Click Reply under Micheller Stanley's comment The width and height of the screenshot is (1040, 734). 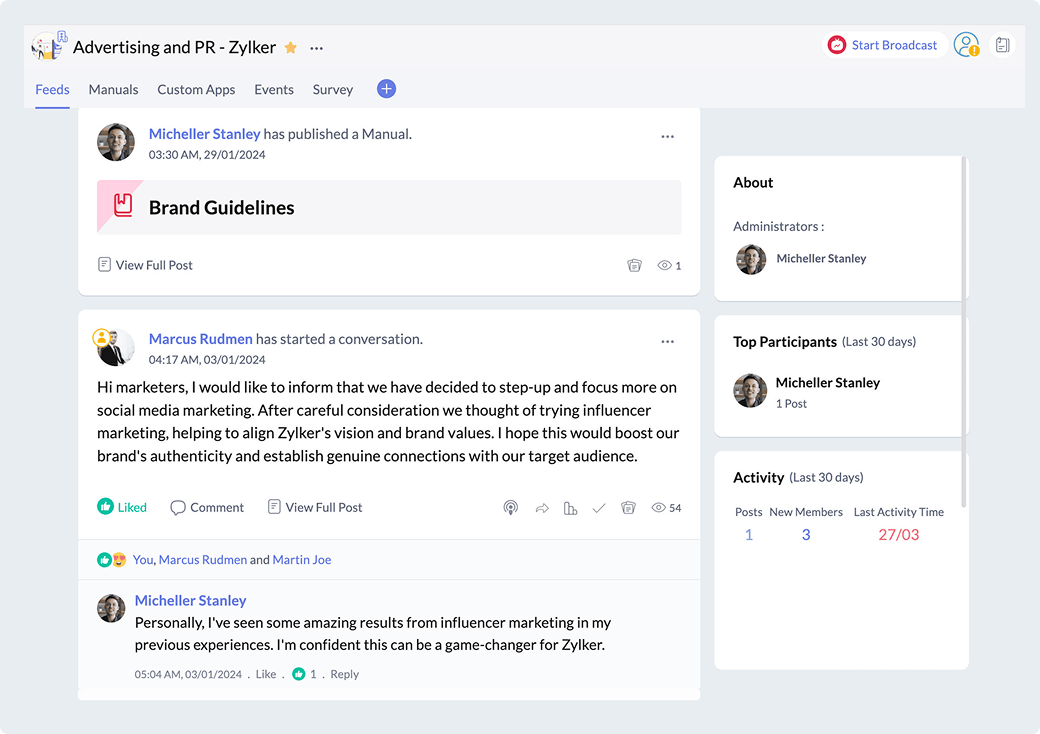[x=344, y=674]
